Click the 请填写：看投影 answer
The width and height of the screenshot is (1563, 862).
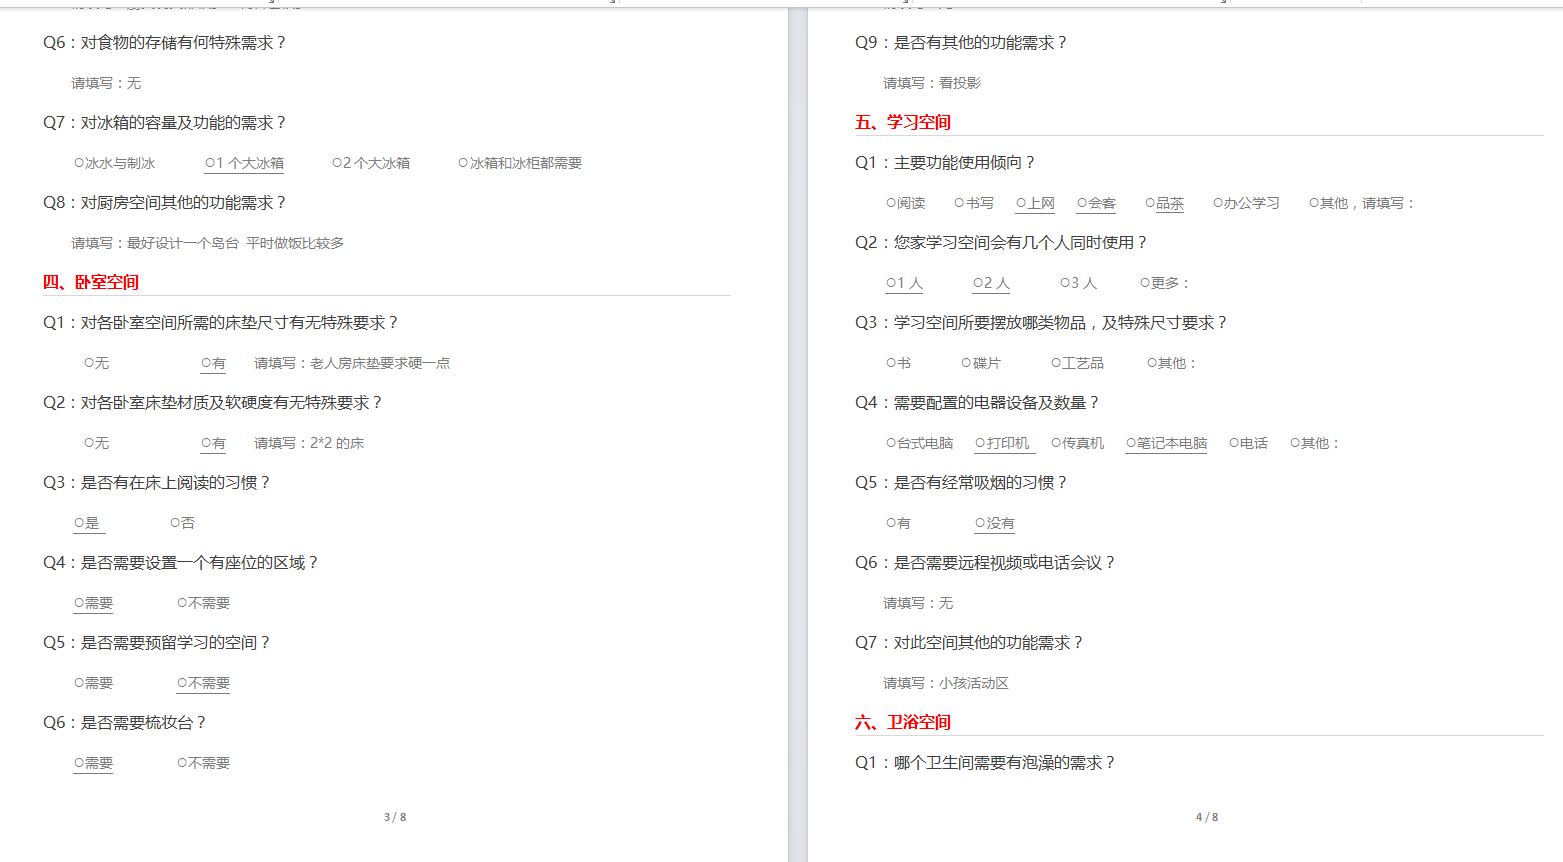[x=932, y=83]
